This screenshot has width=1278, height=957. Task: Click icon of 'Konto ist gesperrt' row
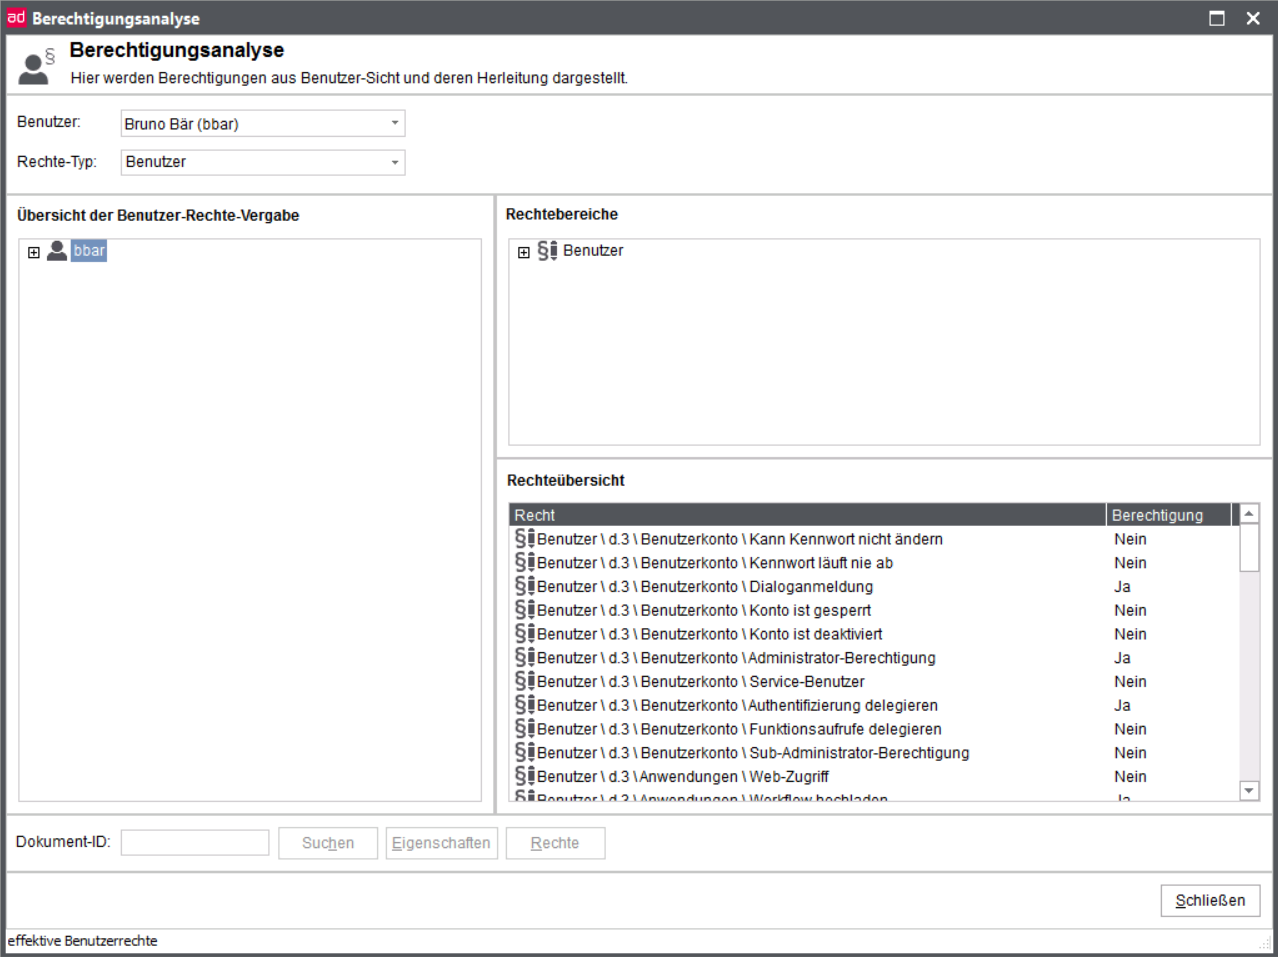(525, 610)
